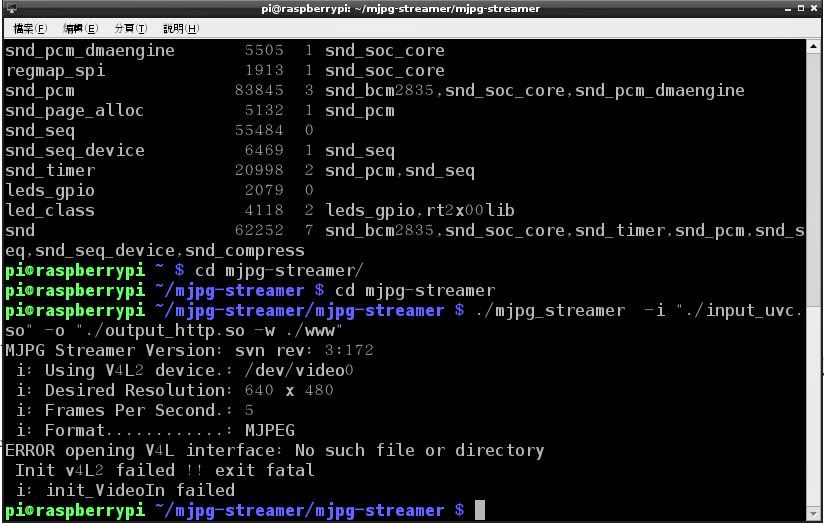Viewport: 824px width, 523px height.
Task: Click the size value 6469
Action: pyautogui.click(x=264, y=150)
